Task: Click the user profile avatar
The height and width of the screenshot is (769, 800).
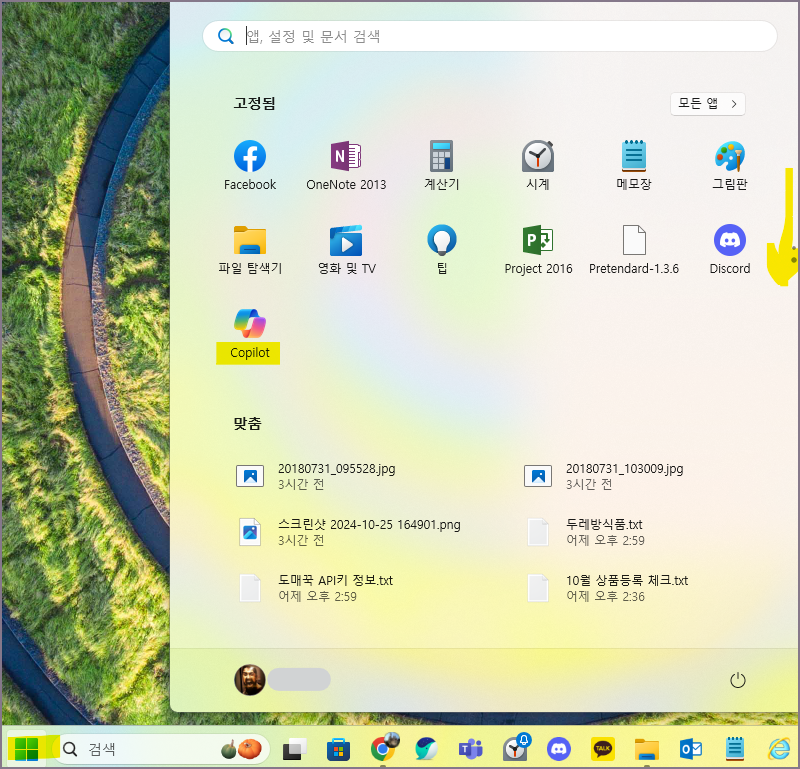Action: point(249,680)
